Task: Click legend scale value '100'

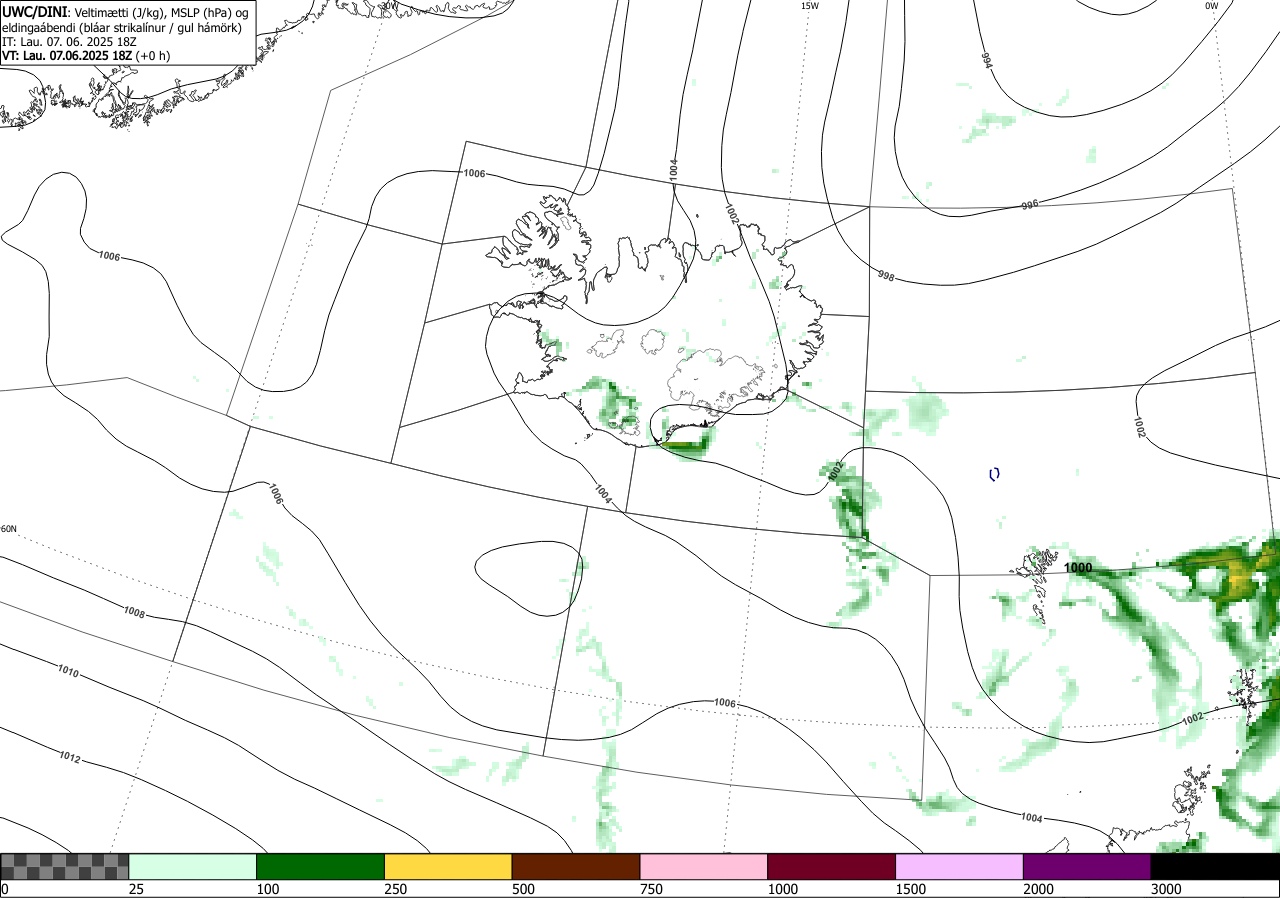Action: tap(268, 889)
